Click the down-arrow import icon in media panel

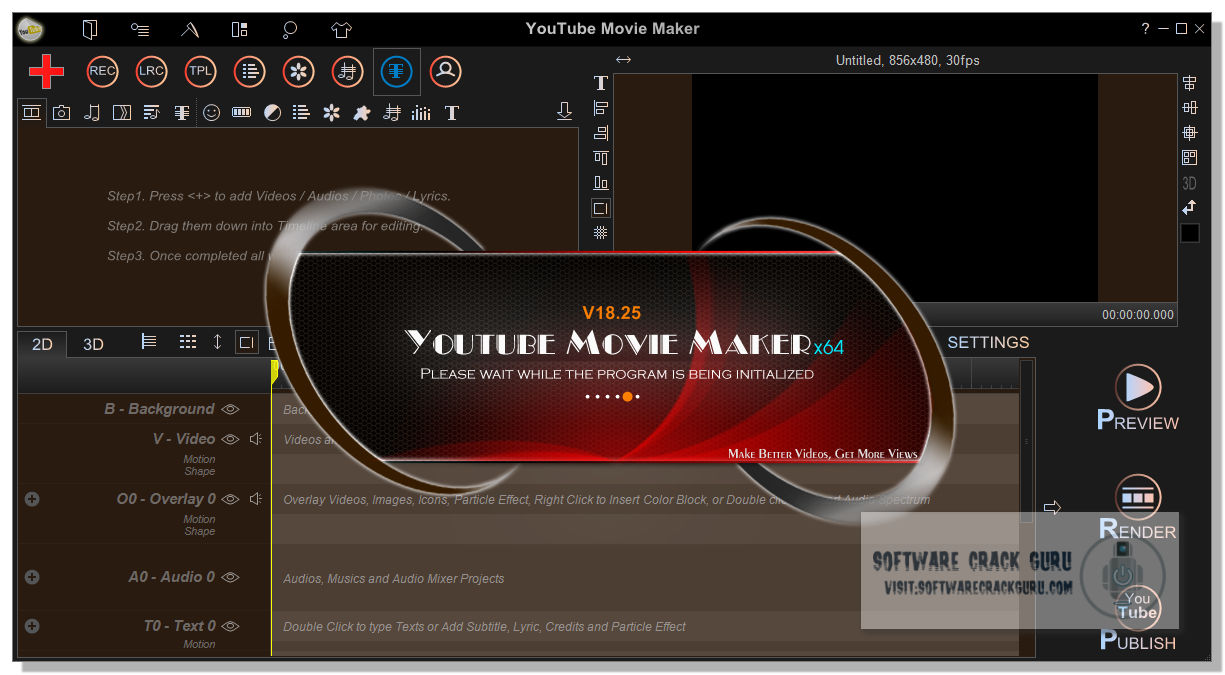(x=564, y=111)
